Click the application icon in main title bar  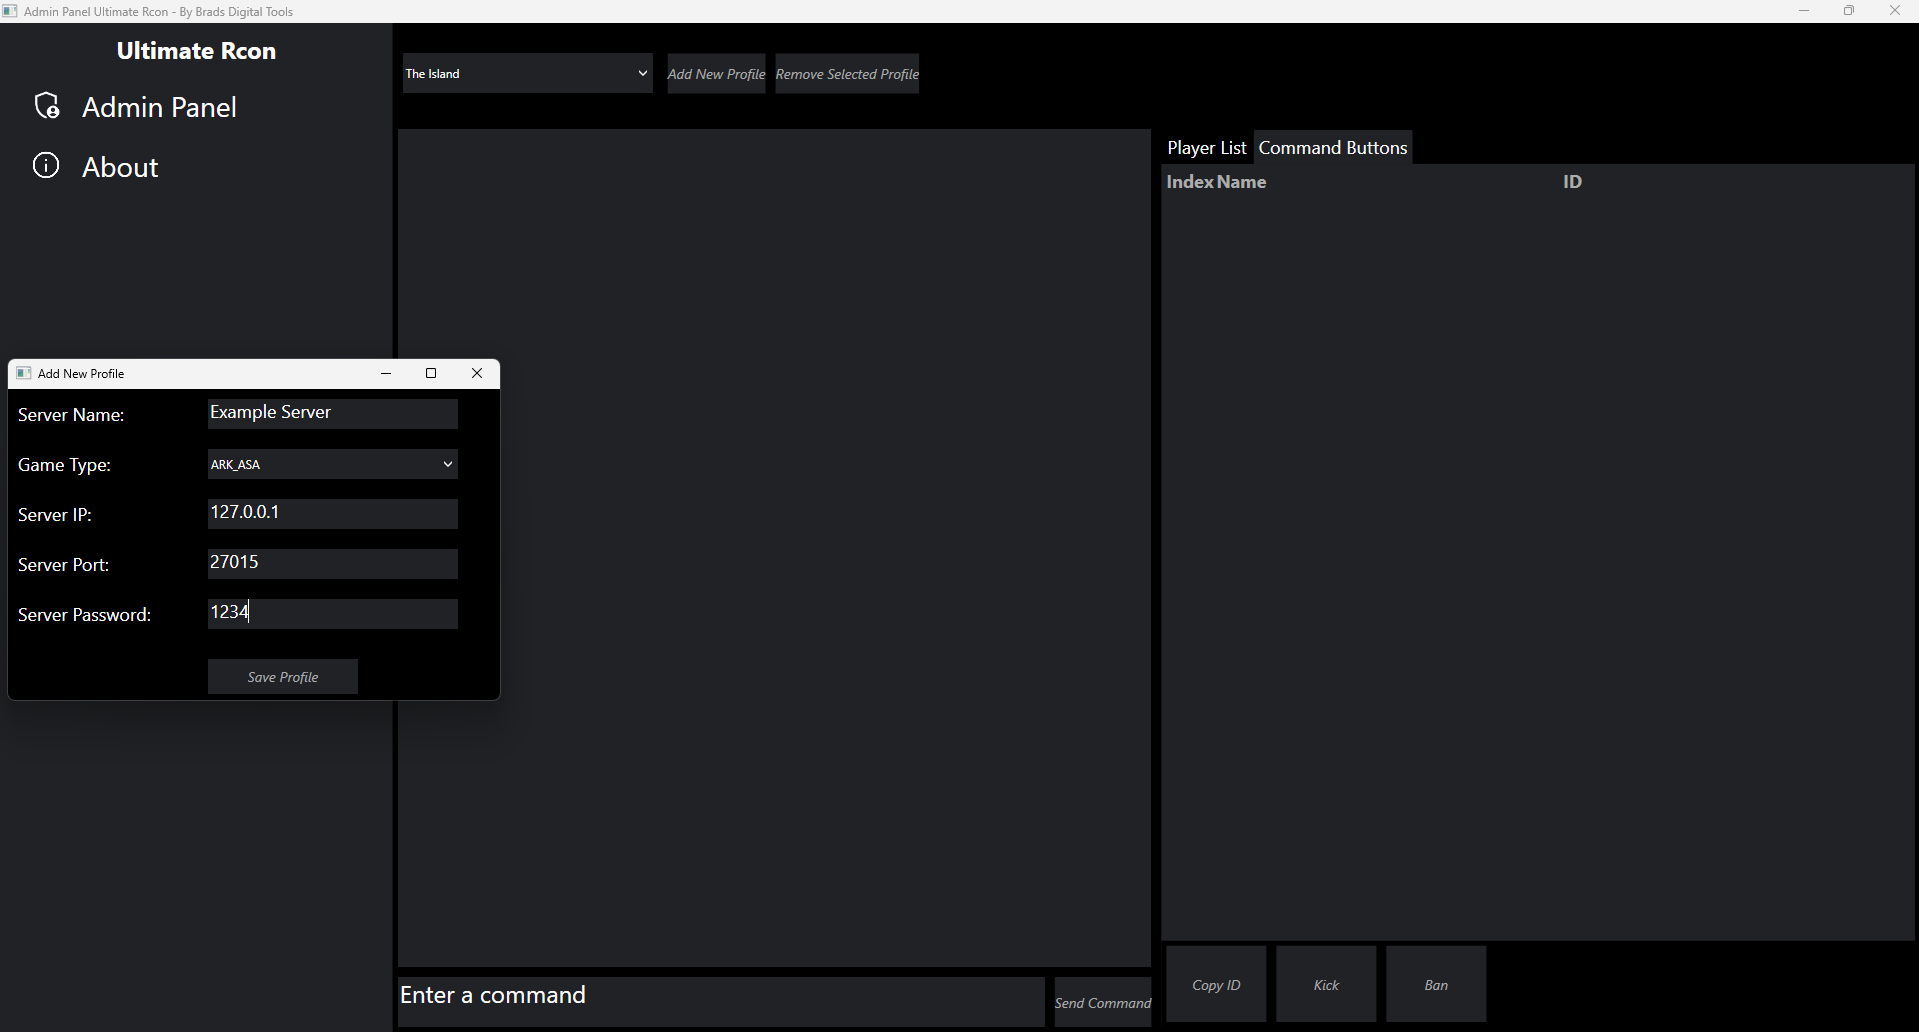(x=10, y=11)
